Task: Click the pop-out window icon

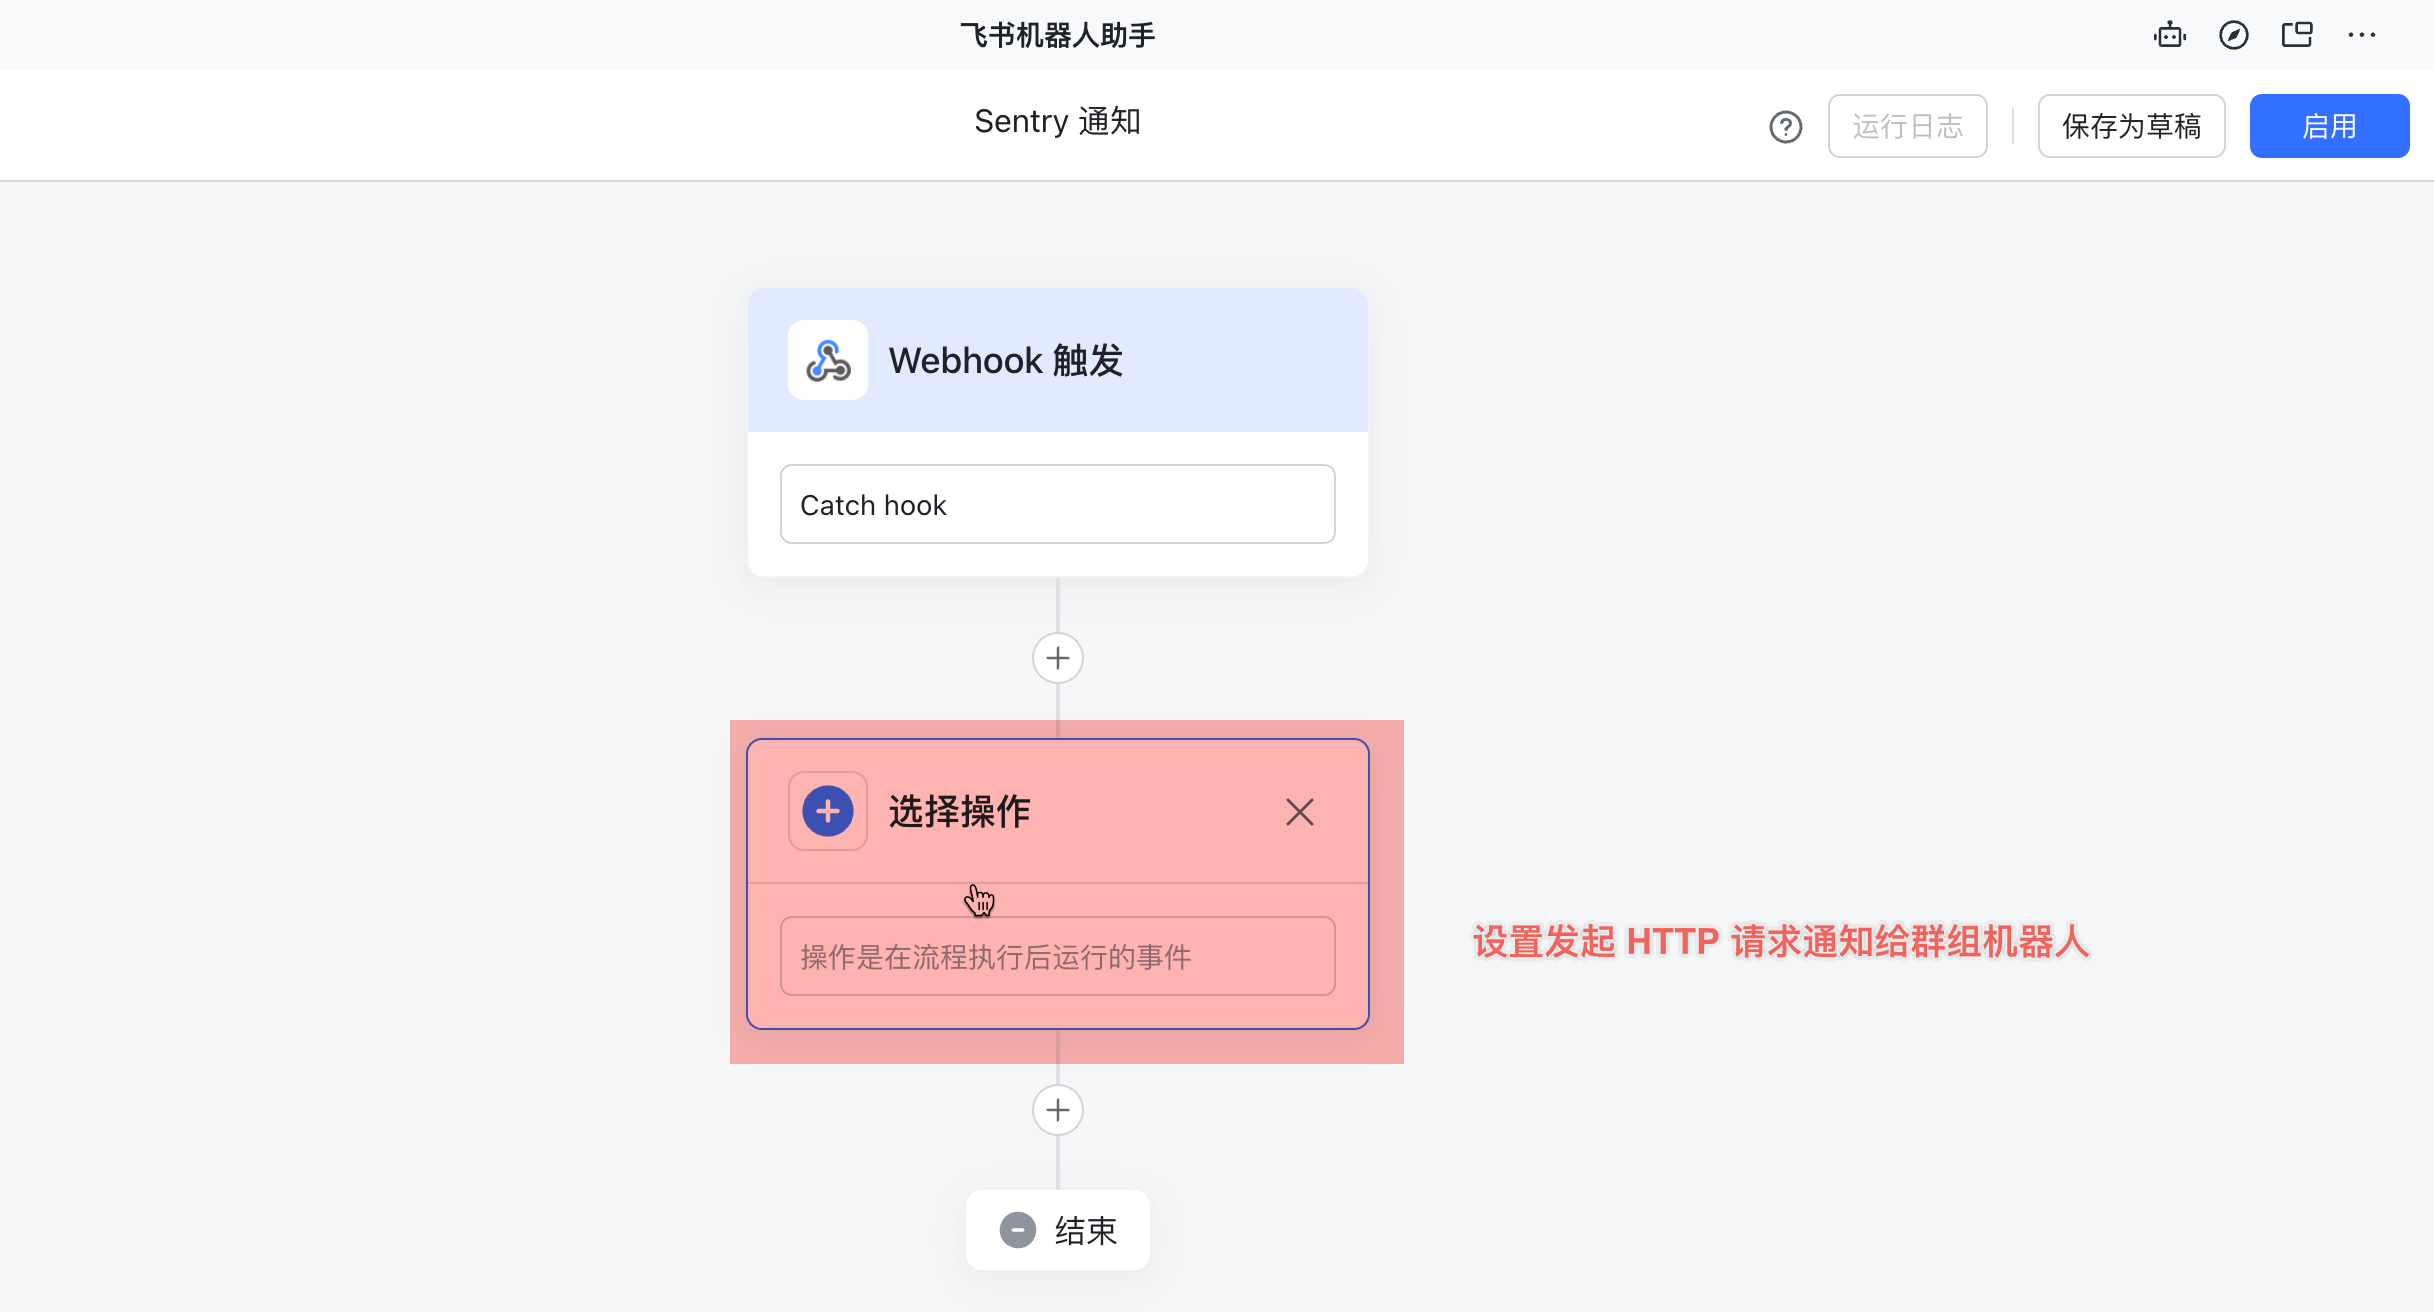Action: coord(2297,35)
